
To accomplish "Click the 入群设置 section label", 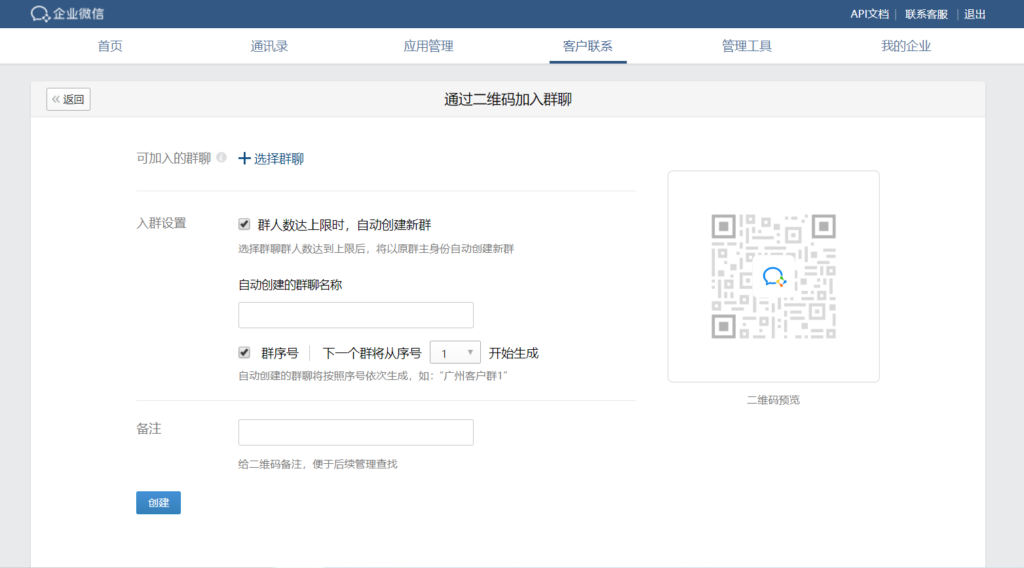I will point(161,223).
